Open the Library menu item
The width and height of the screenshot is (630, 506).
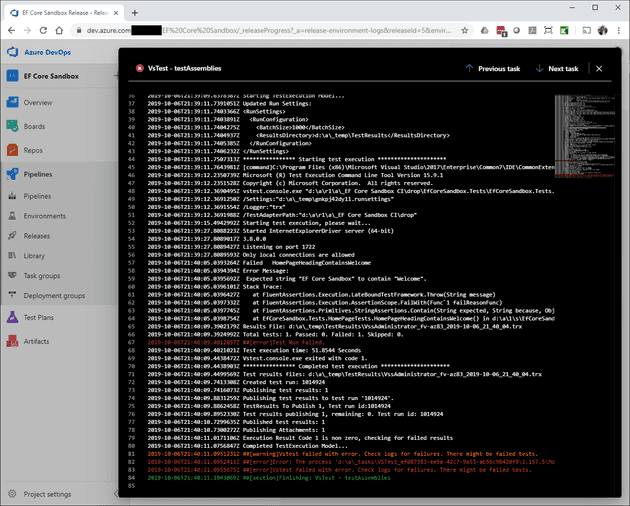[x=34, y=256]
